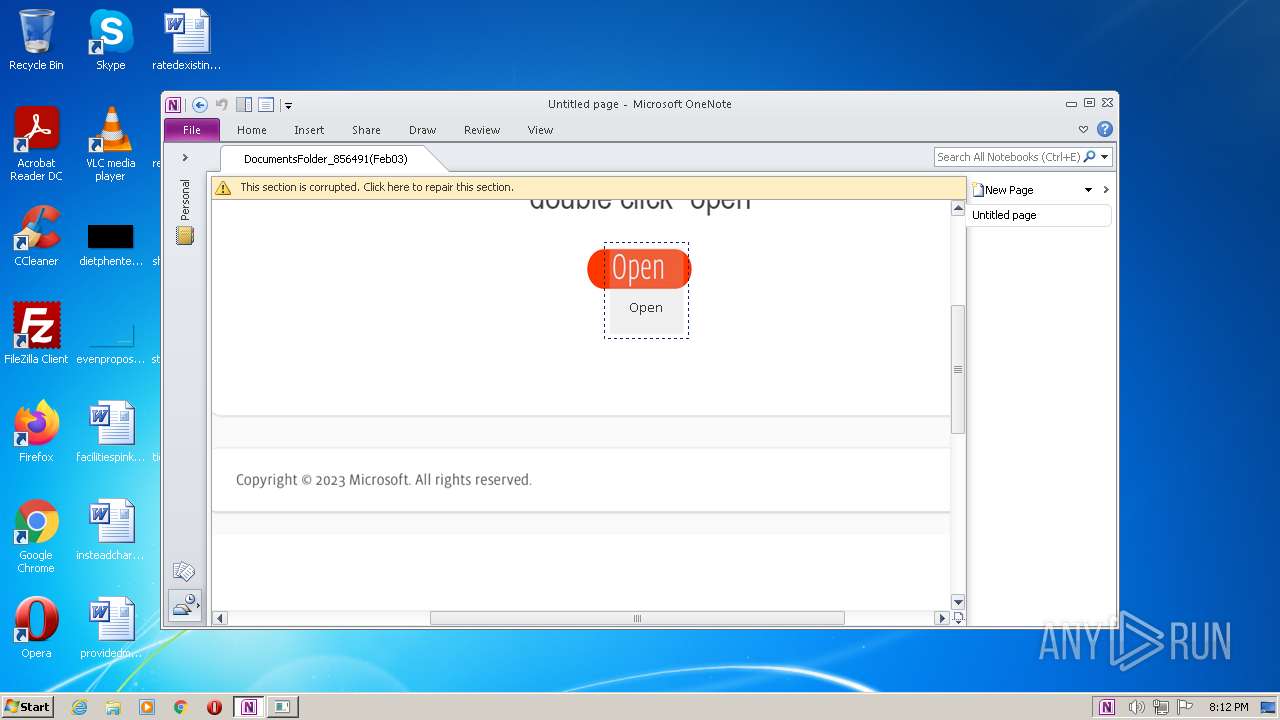The height and width of the screenshot is (720, 1280).
Task: Select the Firefox desktop shortcut
Action: (x=36, y=432)
